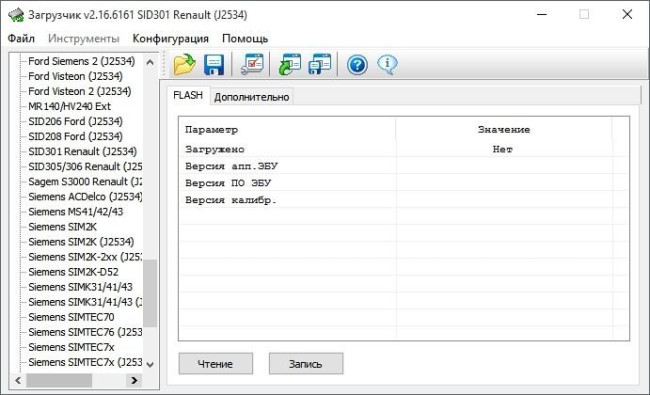Image resolution: width=650 pixels, height=395 pixels.
Task: Click the Параметр column header
Action: point(211,130)
